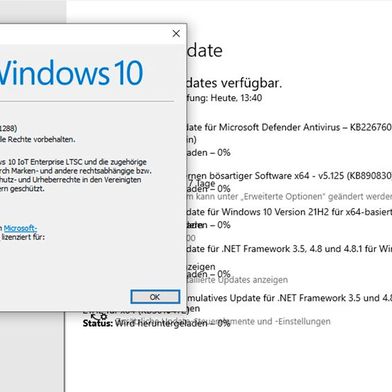The image size is (392, 392).
Task: Select the malicious software removal tool v5.125 entry
Action: [289, 175]
